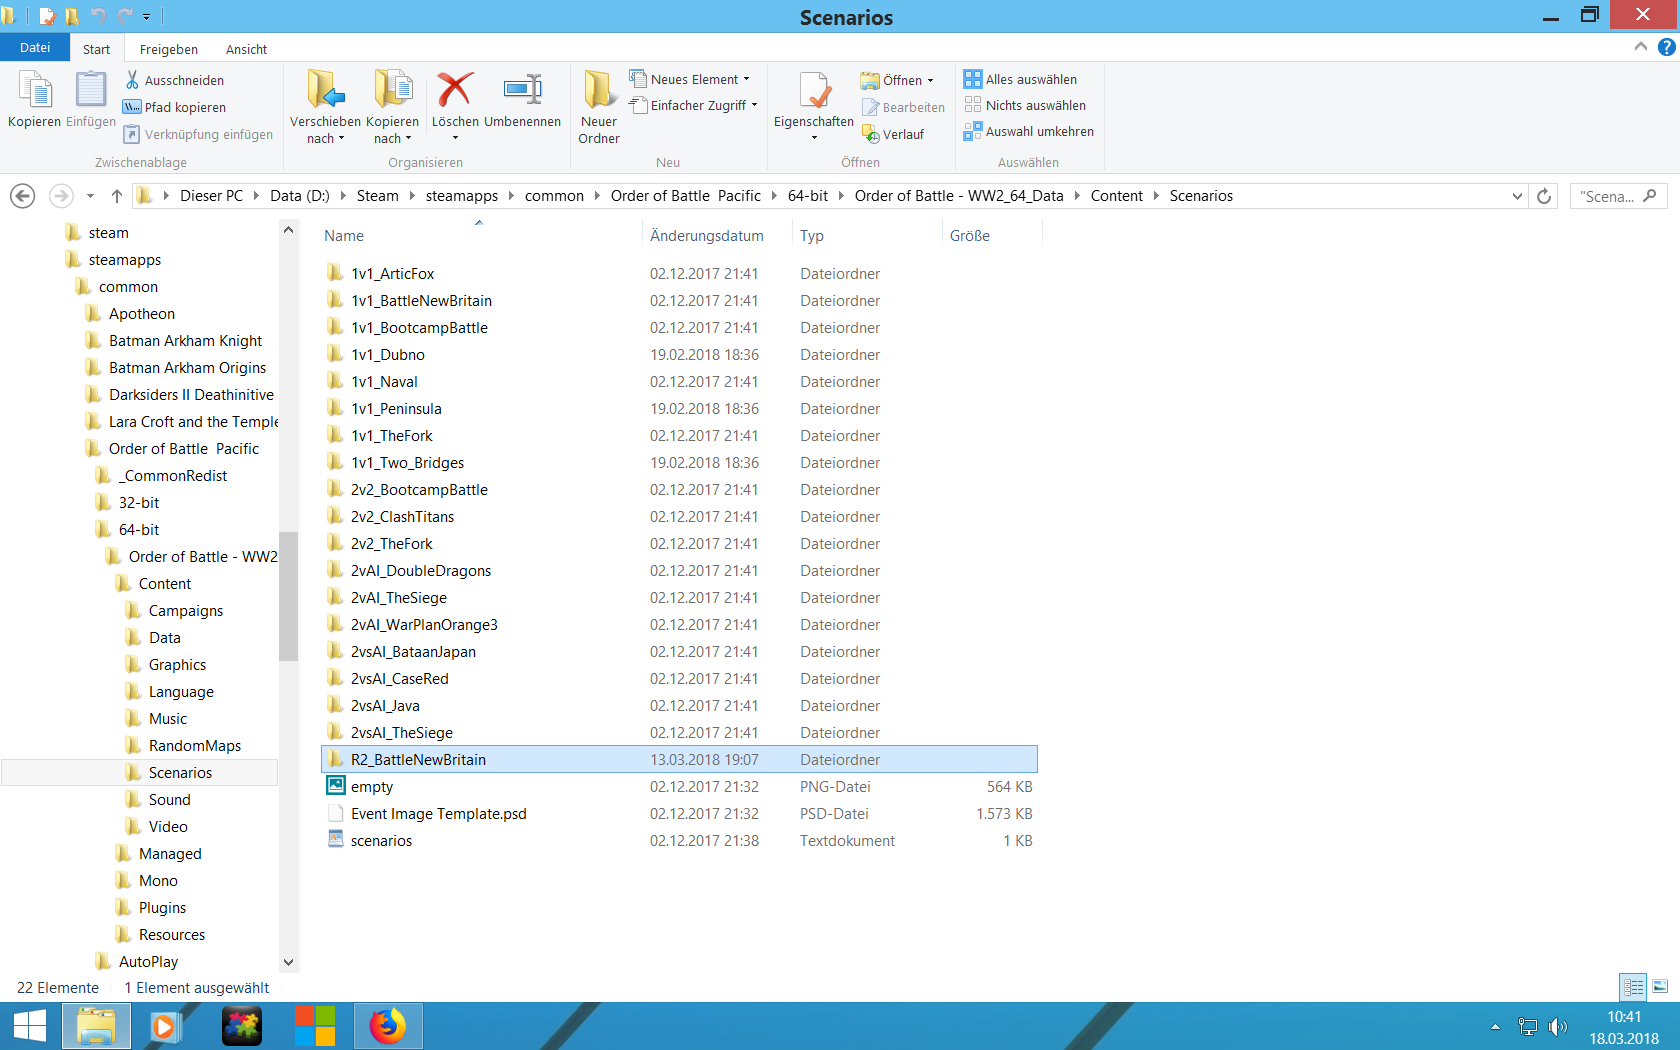This screenshot has height=1050, width=1680.
Task: Expand the Neues Element dropdown
Action: 746,78
